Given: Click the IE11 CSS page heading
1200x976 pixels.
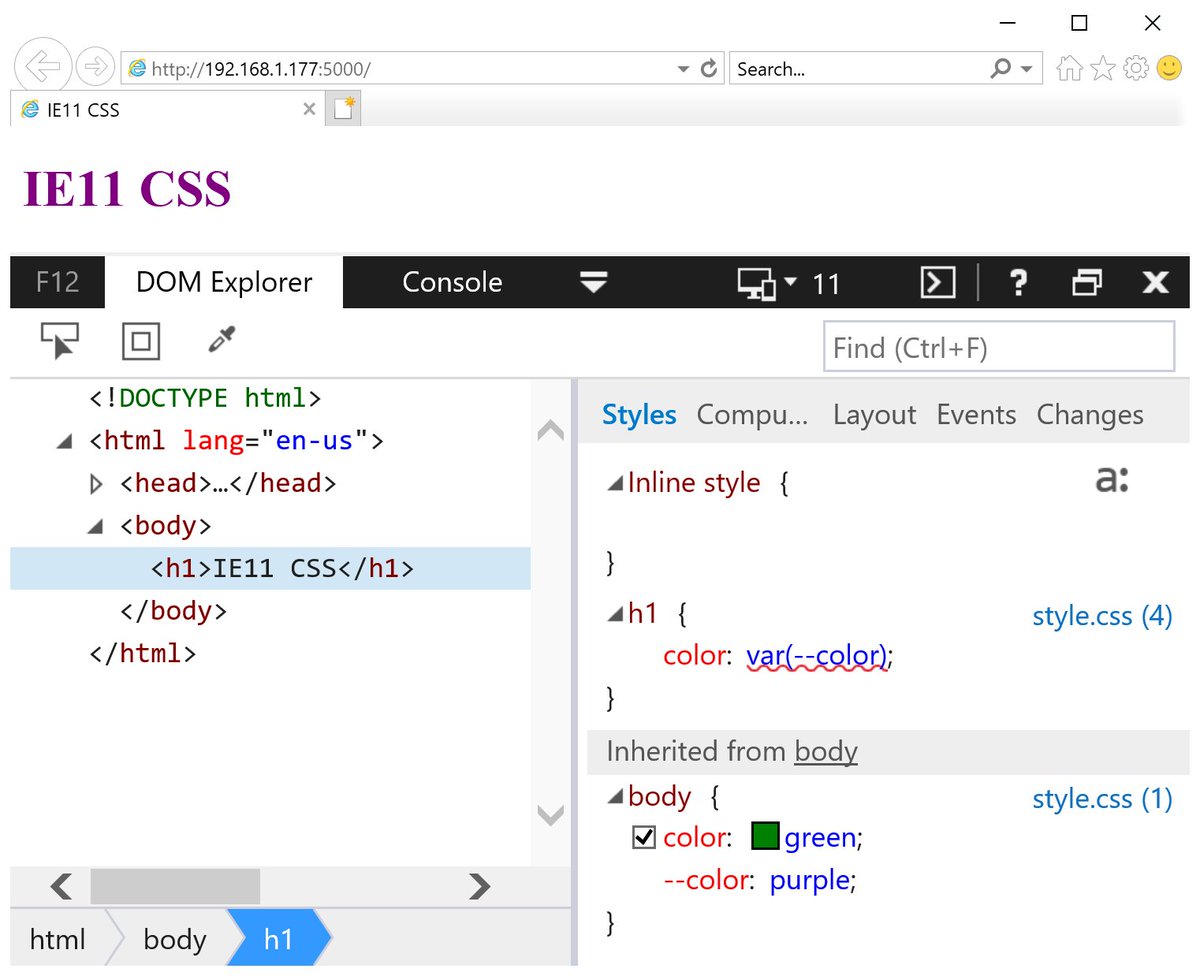Looking at the screenshot, I should pos(128,188).
